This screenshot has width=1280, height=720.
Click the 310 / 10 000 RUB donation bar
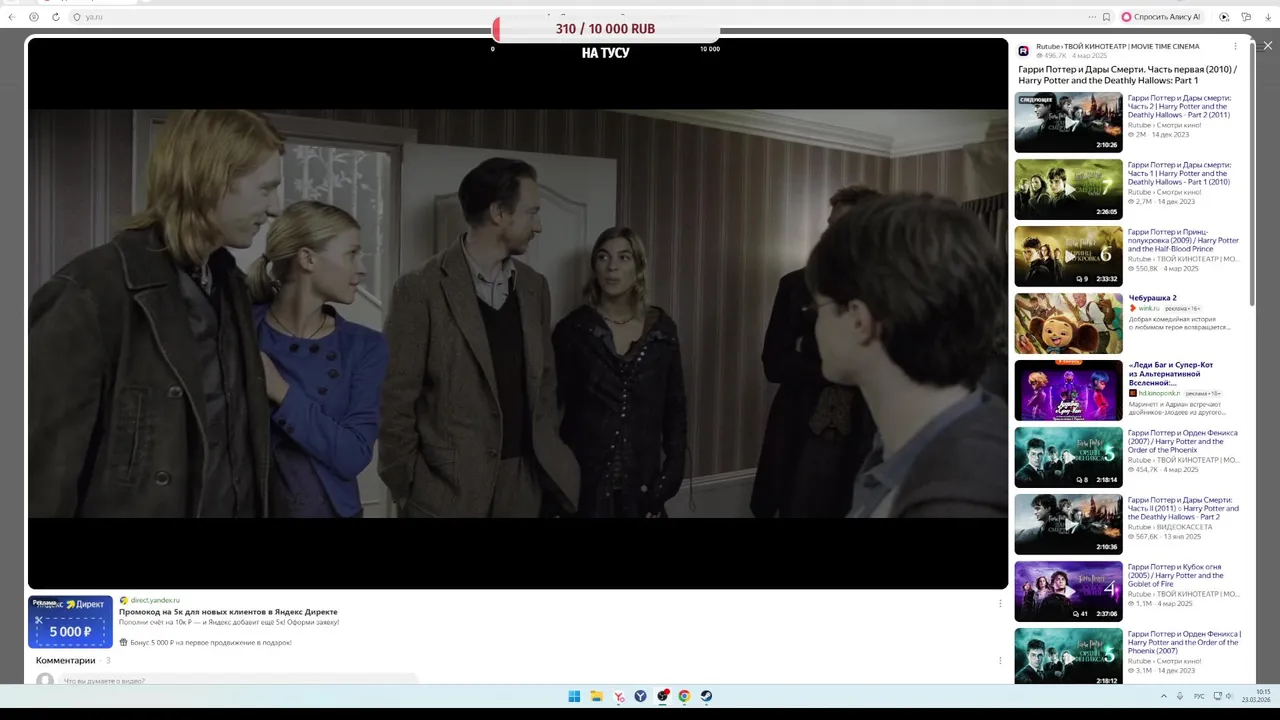(605, 29)
